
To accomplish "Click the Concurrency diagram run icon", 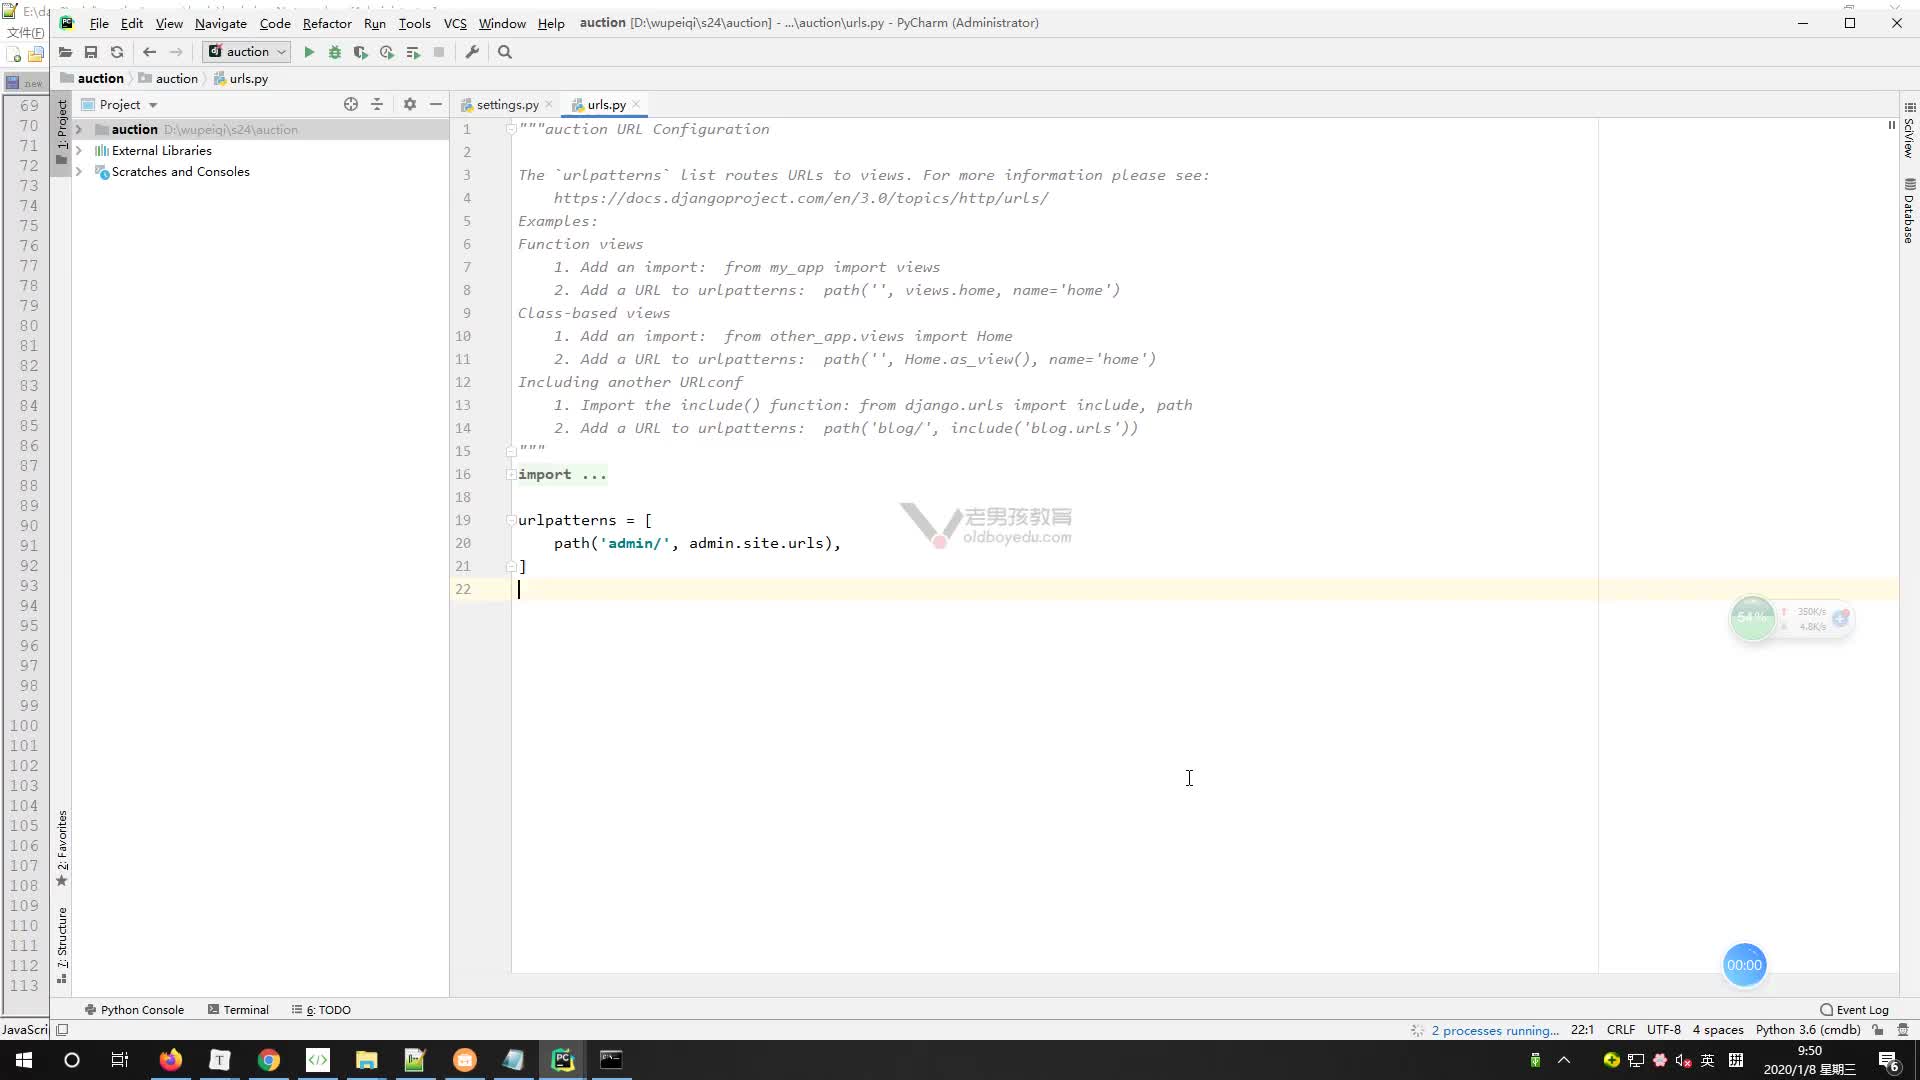I will point(413,52).
